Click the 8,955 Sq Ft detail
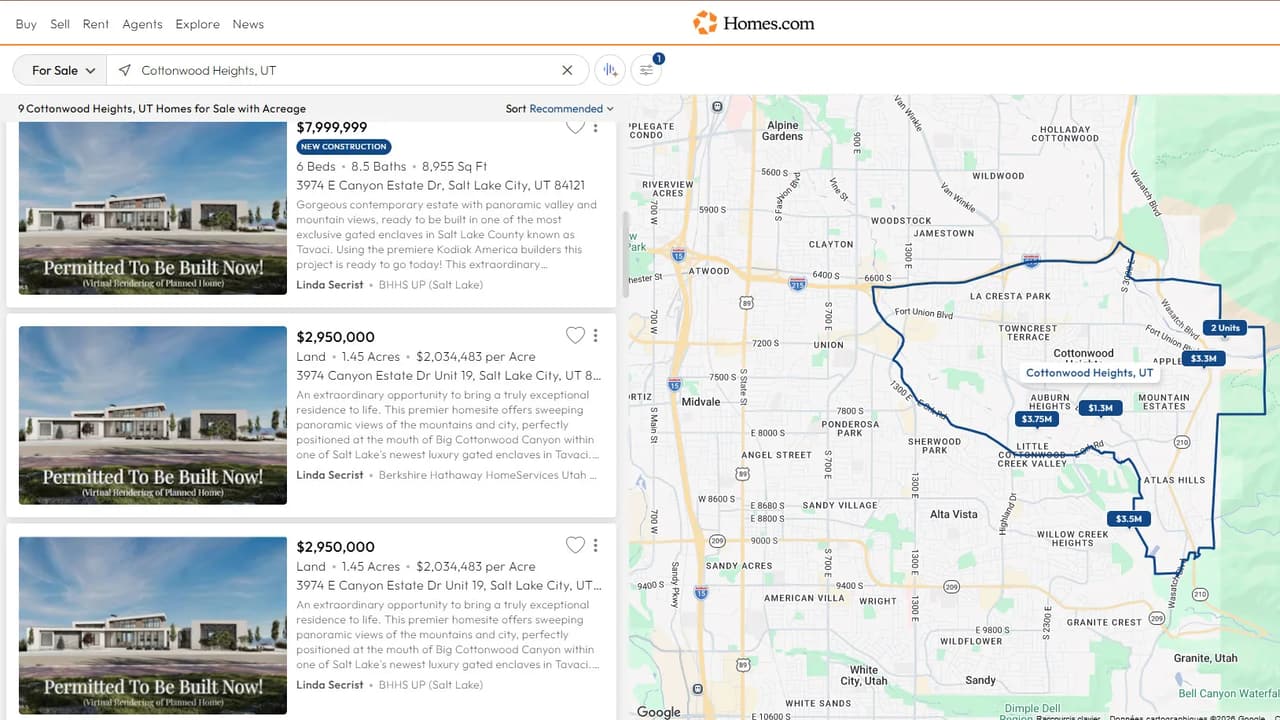This screenshot has height=720, width=1280. pyautogui.click(x=455, y=167)
